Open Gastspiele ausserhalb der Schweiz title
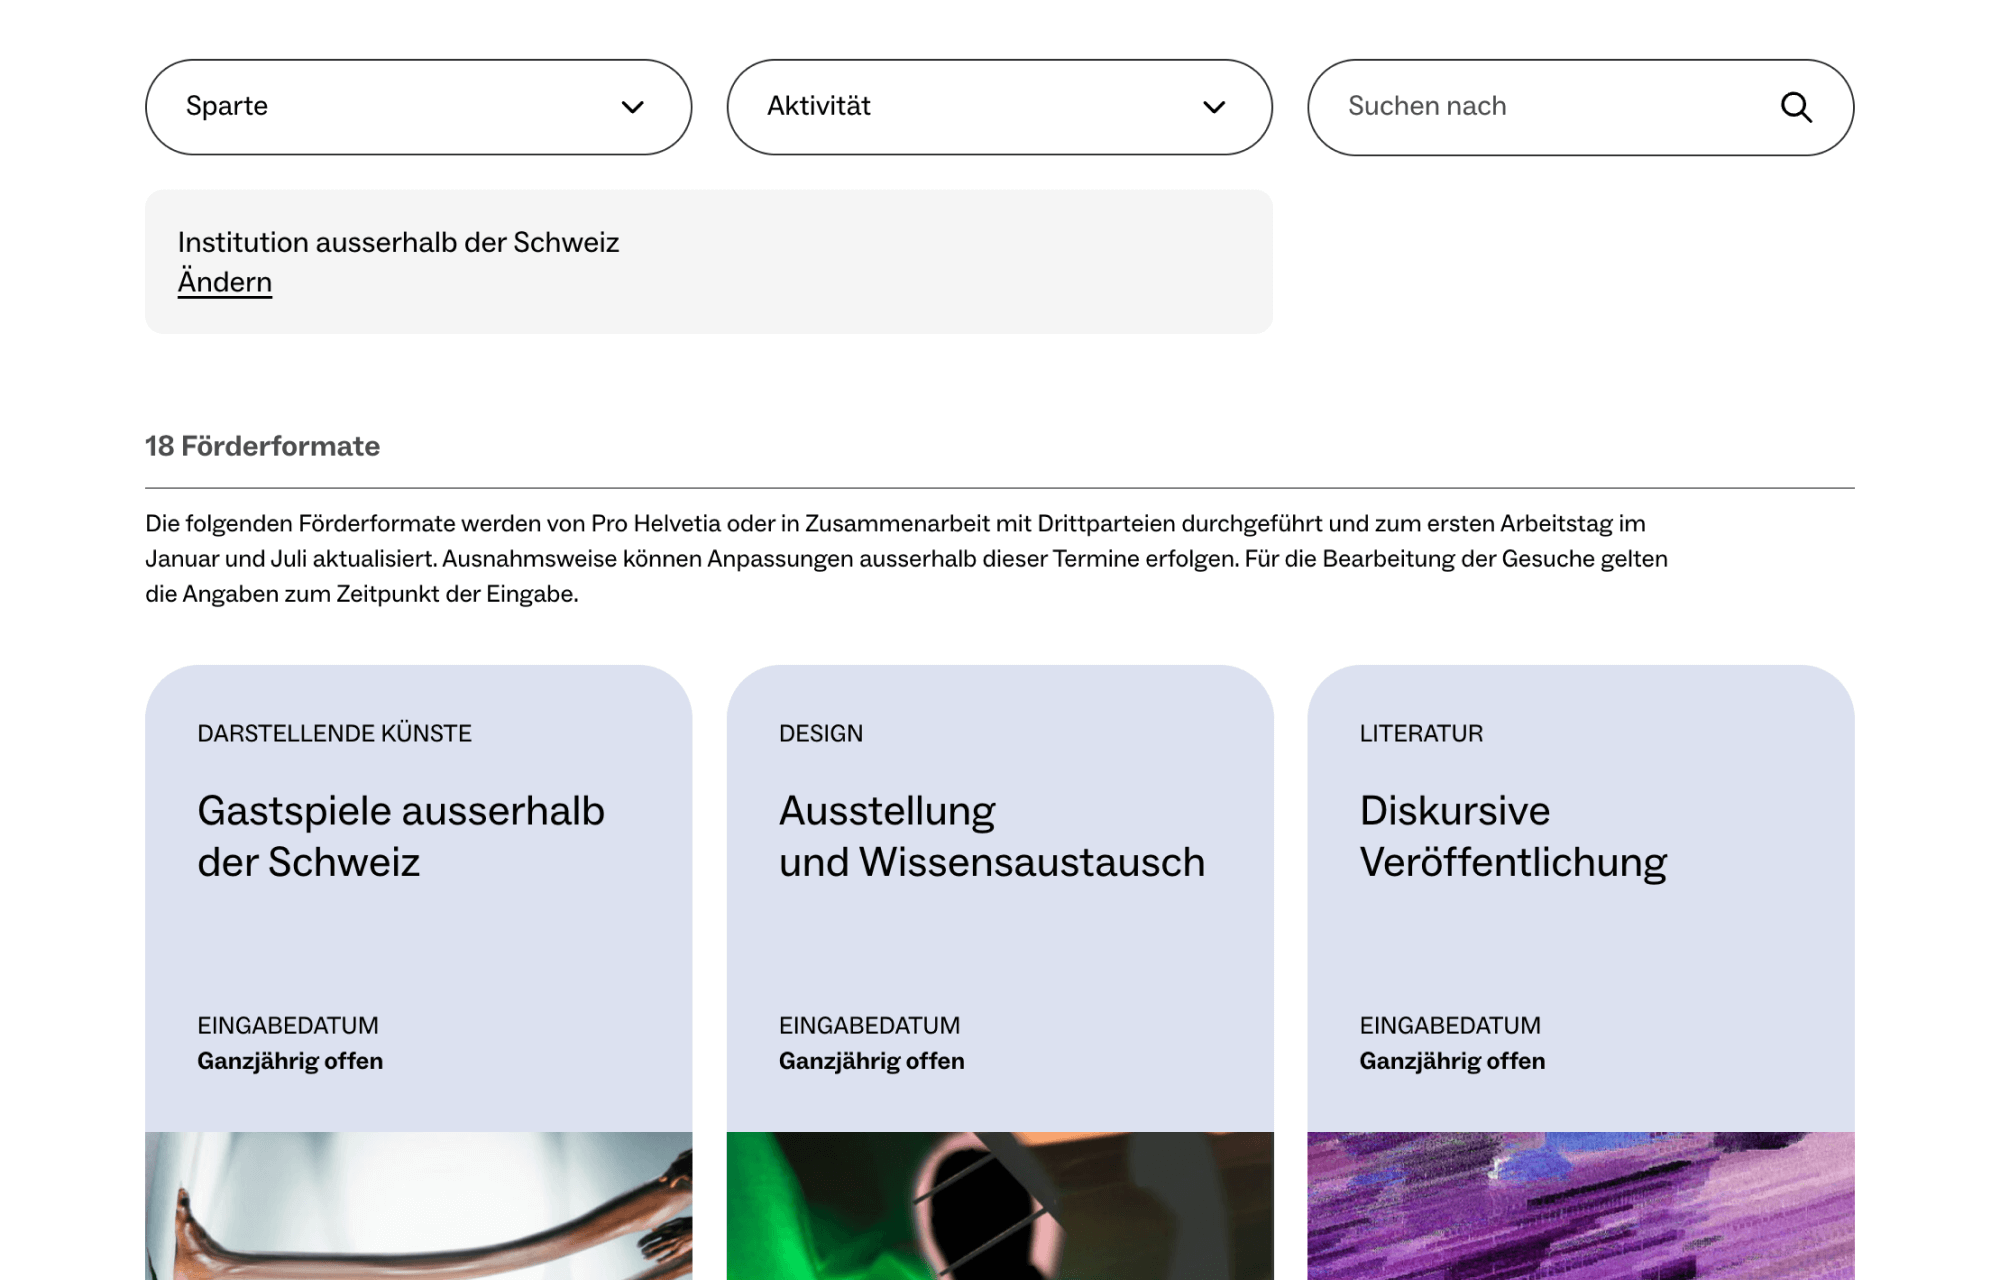Screen dimensions: 2000x1280 (400, 836)
